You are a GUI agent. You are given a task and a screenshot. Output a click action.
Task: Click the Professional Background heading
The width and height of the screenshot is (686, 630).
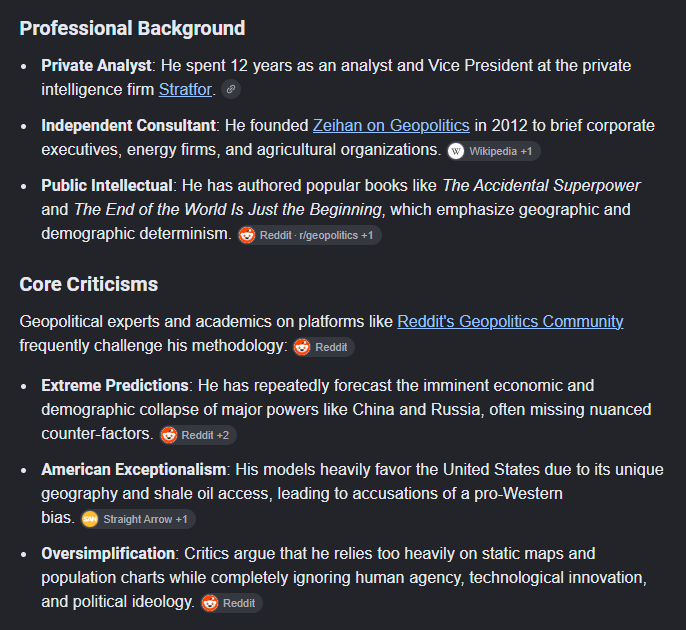coord(132,28)
